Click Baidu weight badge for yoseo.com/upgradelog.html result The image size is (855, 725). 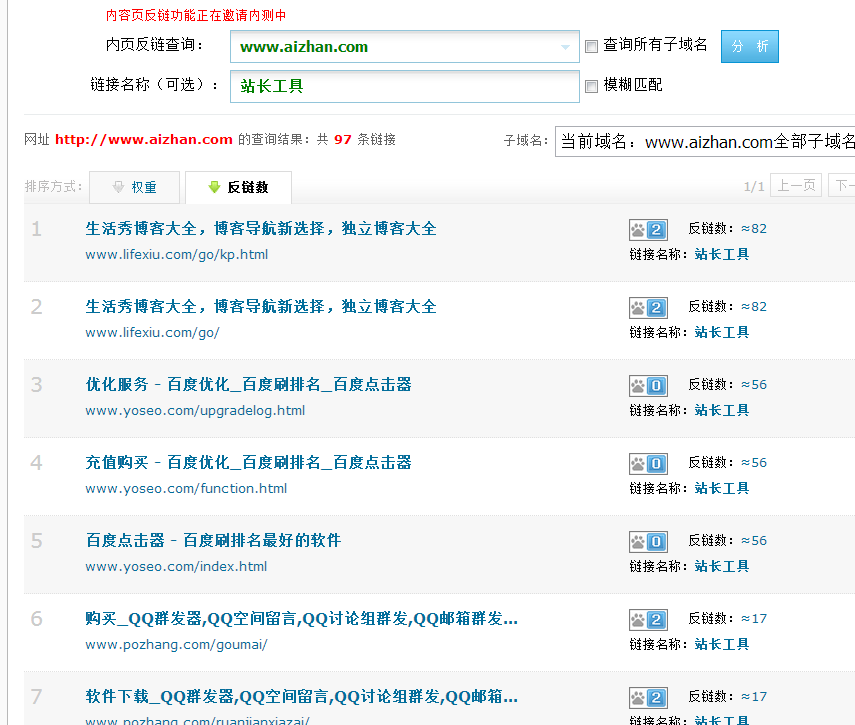648,386
